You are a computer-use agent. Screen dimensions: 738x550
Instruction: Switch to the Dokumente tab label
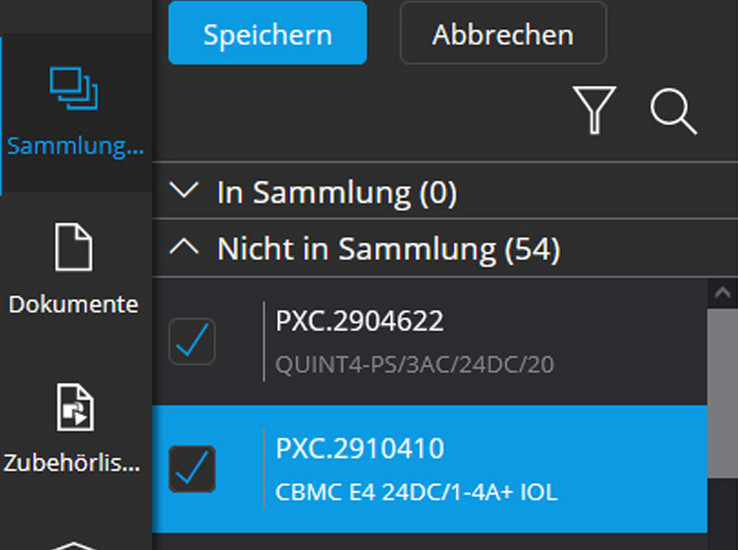(x=74, y=304)
